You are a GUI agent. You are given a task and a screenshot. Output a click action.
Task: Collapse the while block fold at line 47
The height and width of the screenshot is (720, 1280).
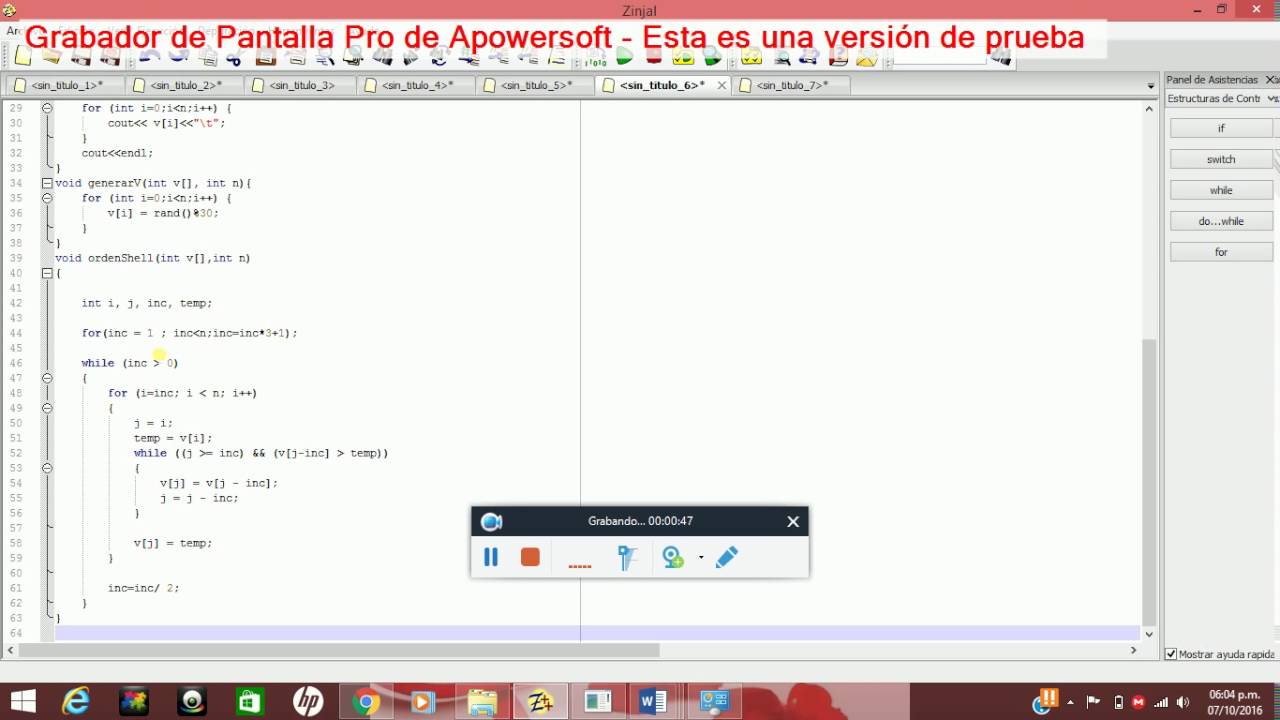tap(47, 378)
